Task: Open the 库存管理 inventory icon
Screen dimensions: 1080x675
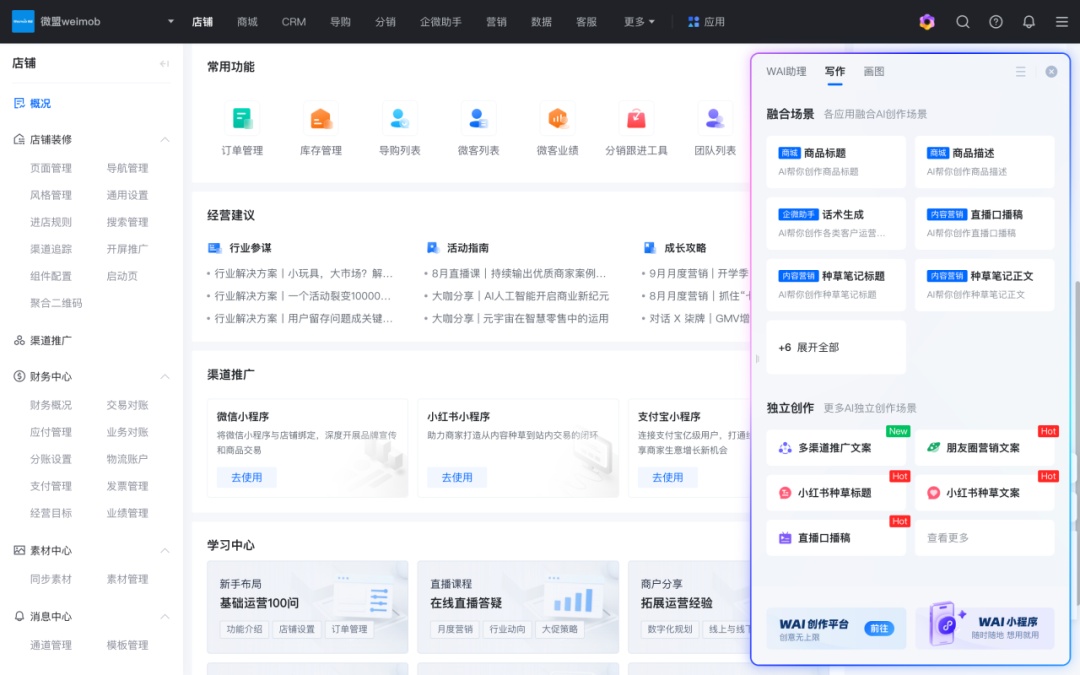Action: coord(320,119)
